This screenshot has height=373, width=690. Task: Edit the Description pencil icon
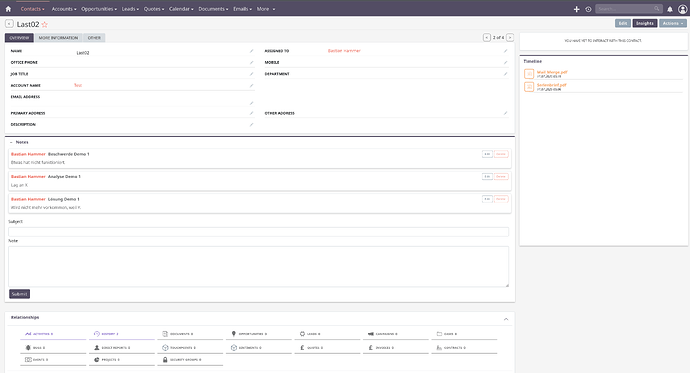pos(252,124)
